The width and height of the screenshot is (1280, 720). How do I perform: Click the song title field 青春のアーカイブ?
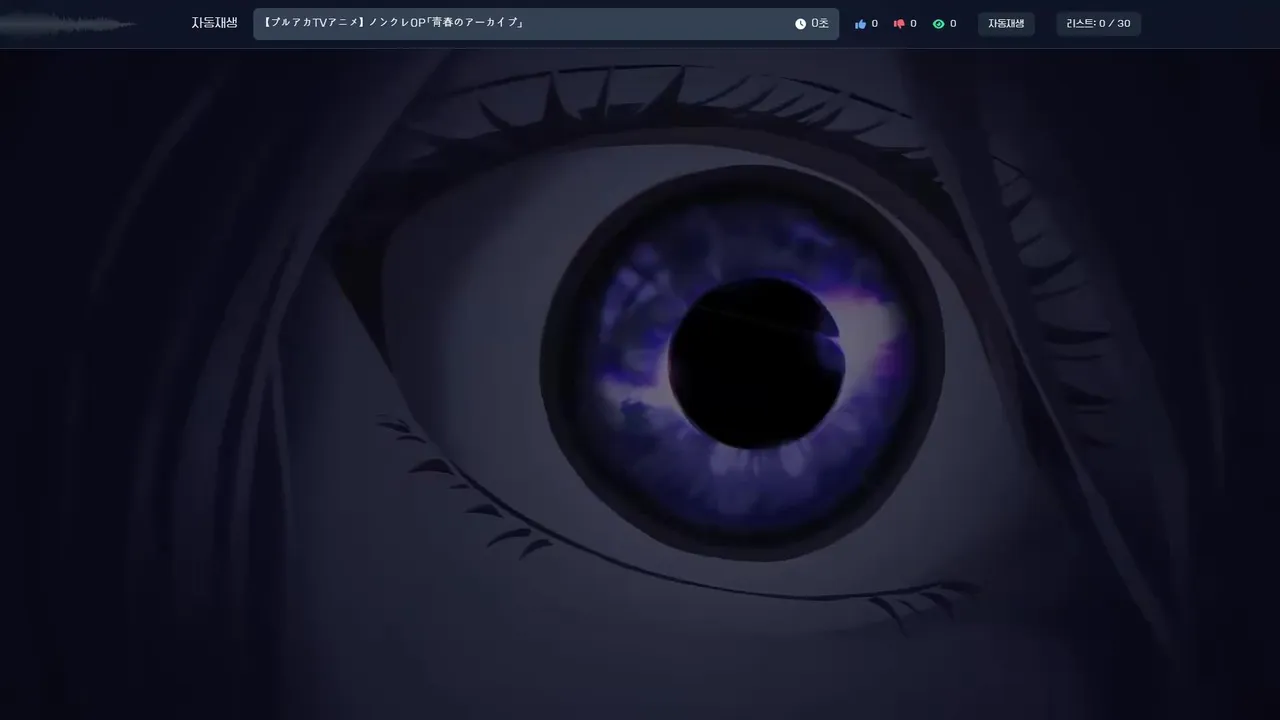click(546, 24)
